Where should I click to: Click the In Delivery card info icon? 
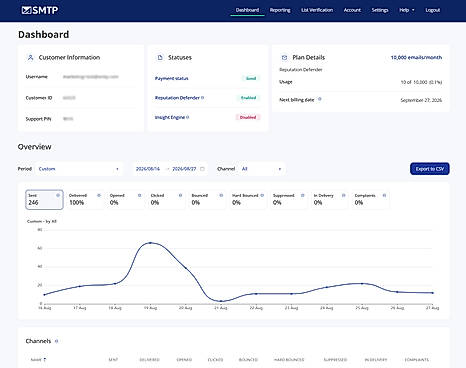344,195
